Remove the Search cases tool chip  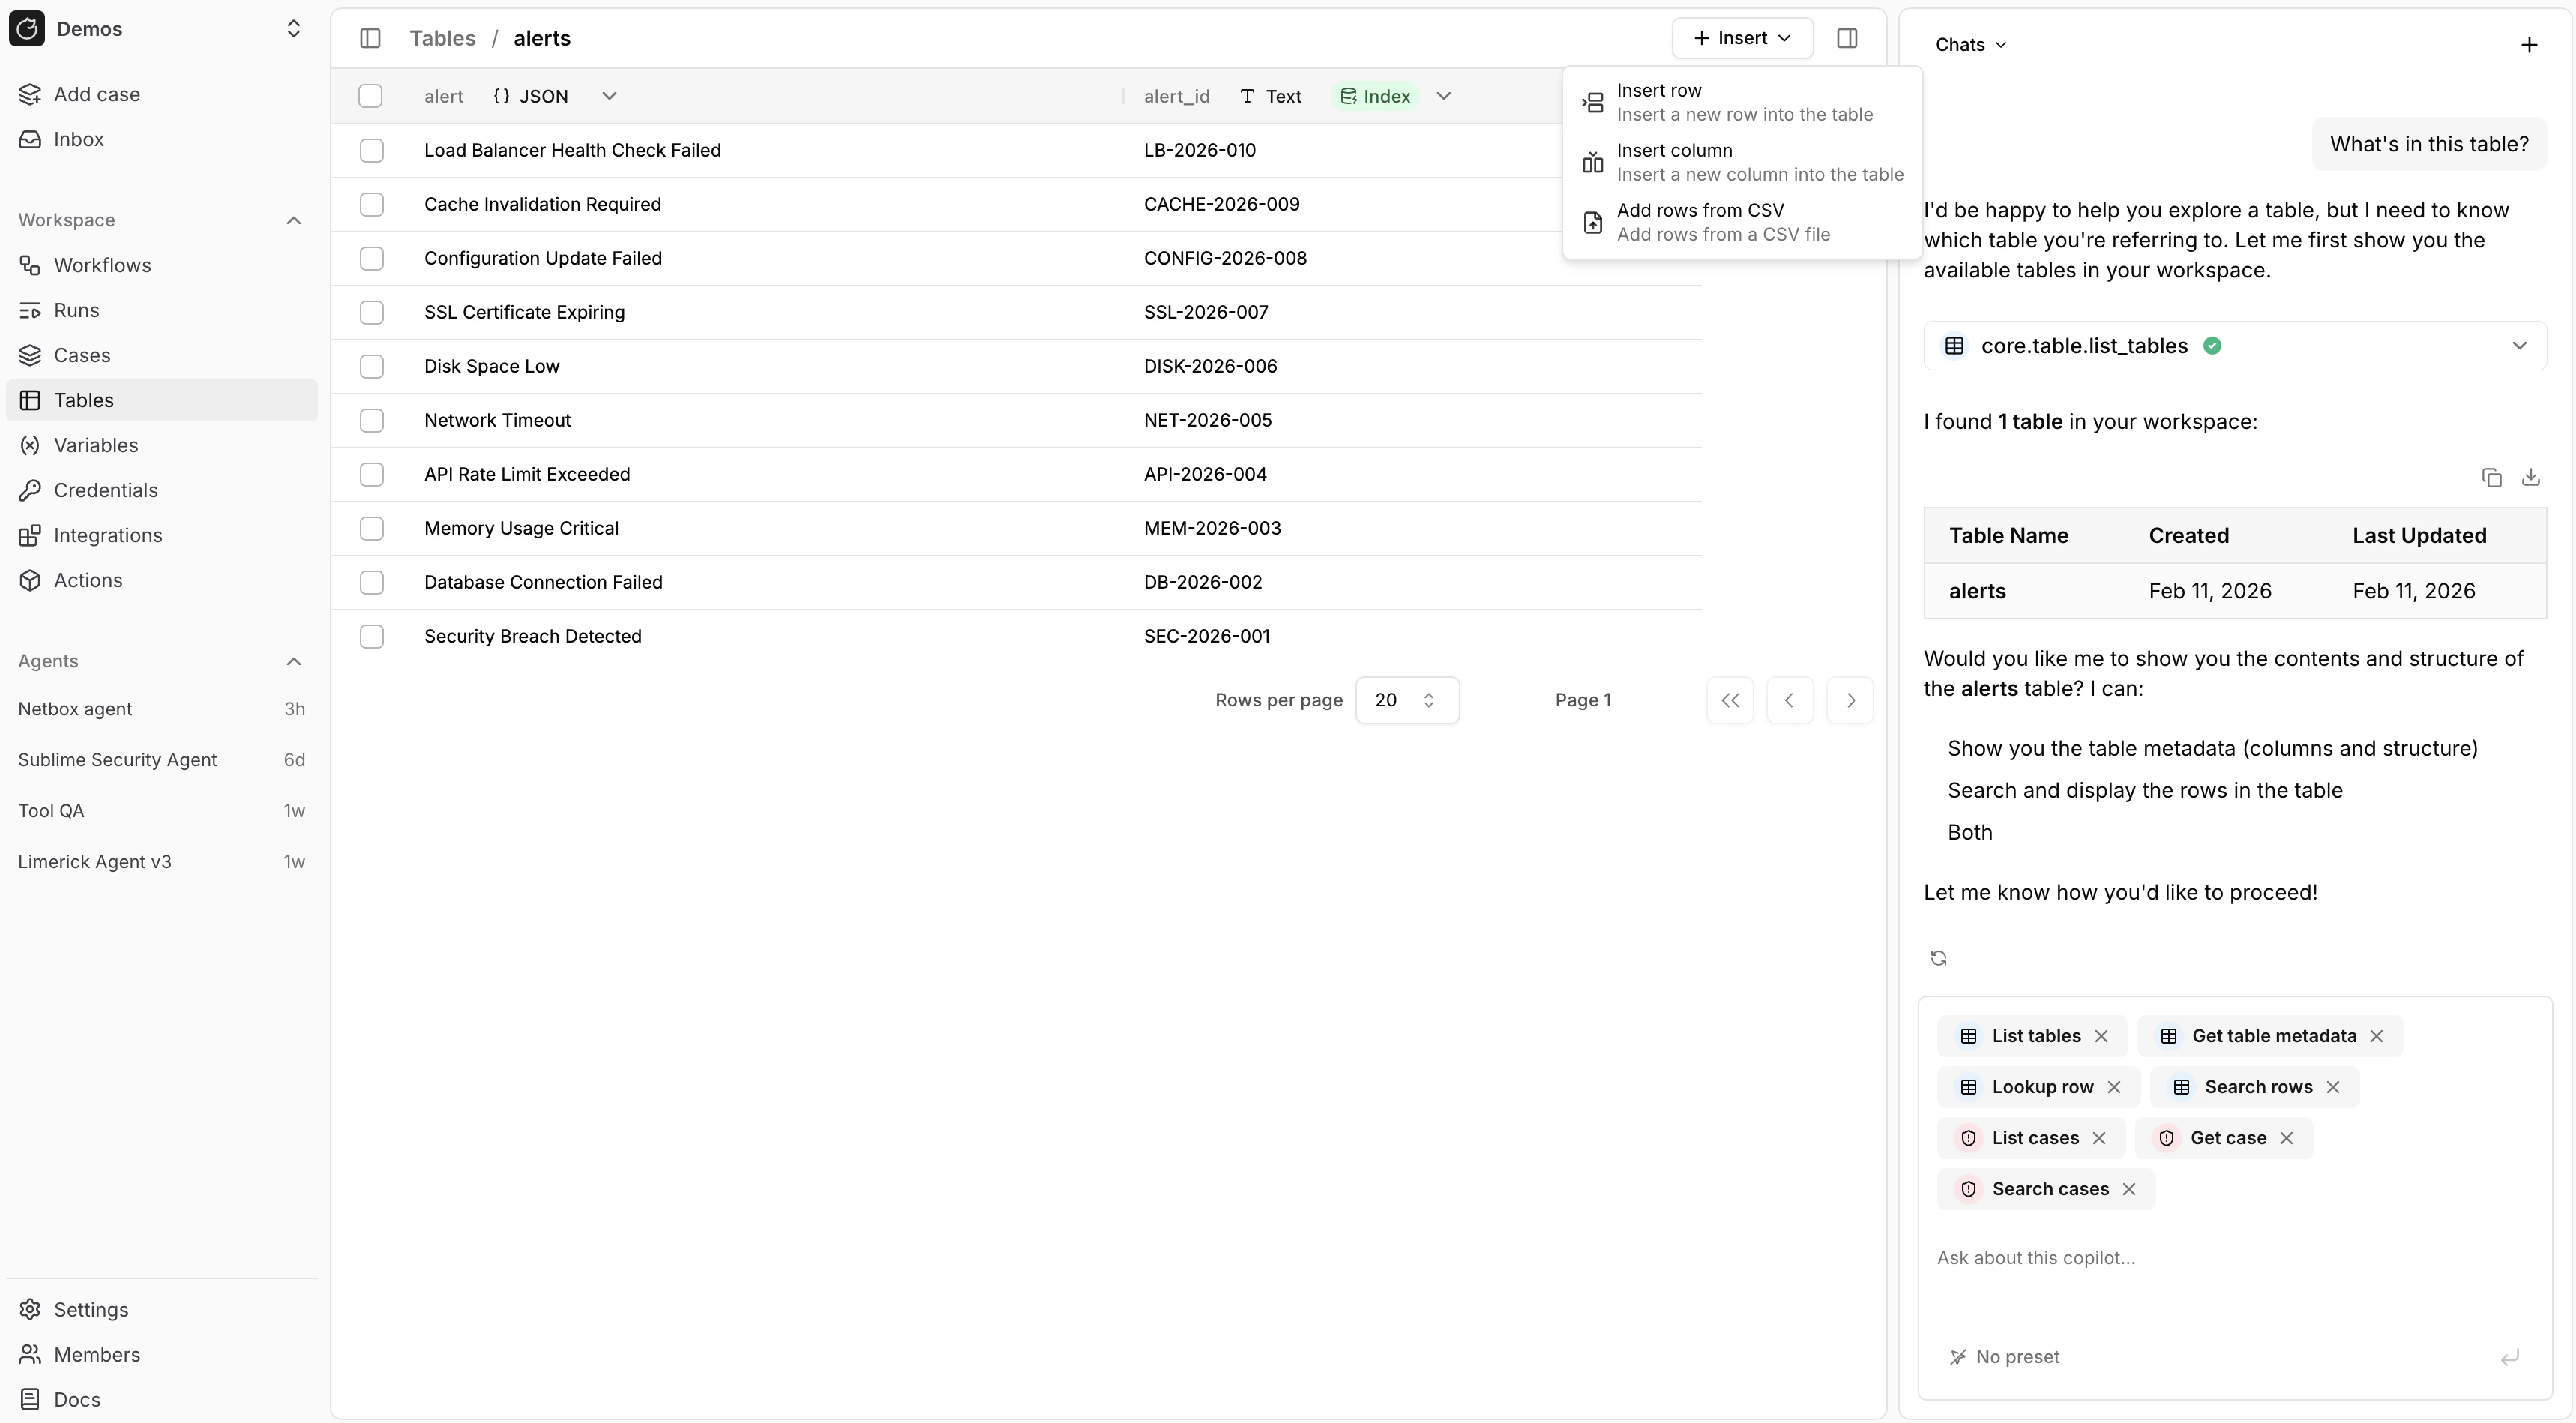click(x=2129, y=1189)
